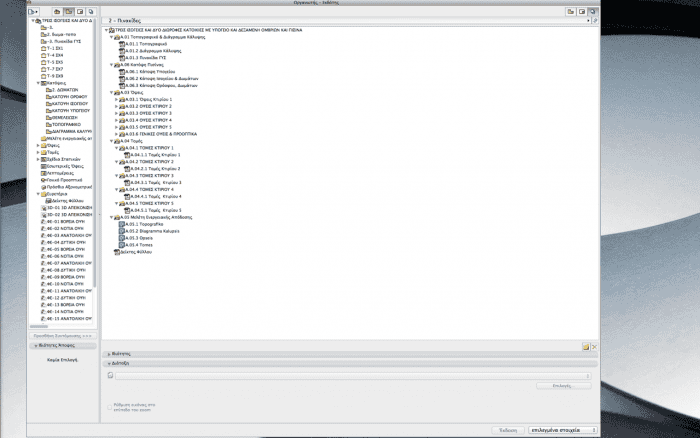Viewport: 700px width, 438px height.
Task: Open the '2 – Πινακίδες' path dropdown
Action: (x=346, y=21)
